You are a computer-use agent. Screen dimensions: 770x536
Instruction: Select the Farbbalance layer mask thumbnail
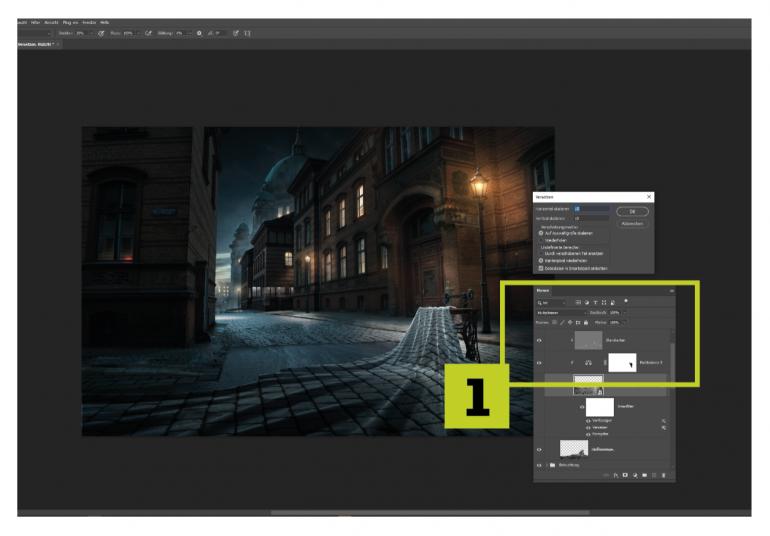pyautogui.click(x=622, y=363)
